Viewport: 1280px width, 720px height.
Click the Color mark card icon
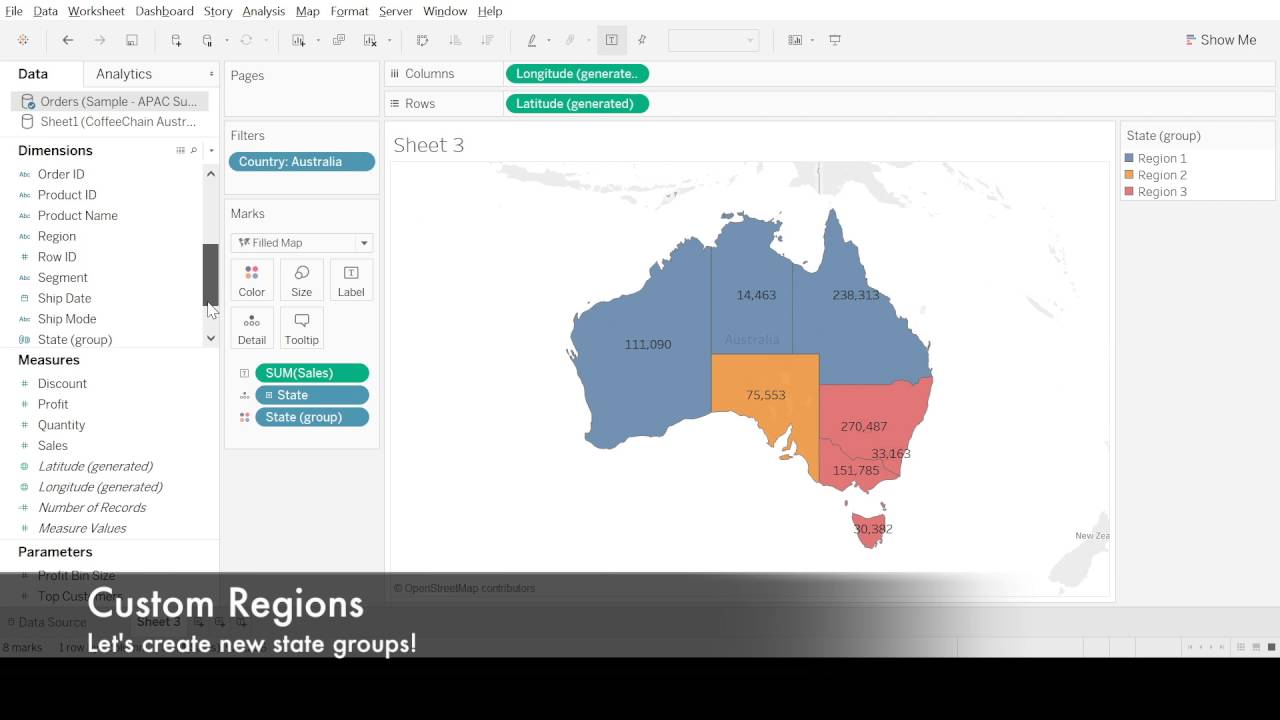(x=251, y=280)
